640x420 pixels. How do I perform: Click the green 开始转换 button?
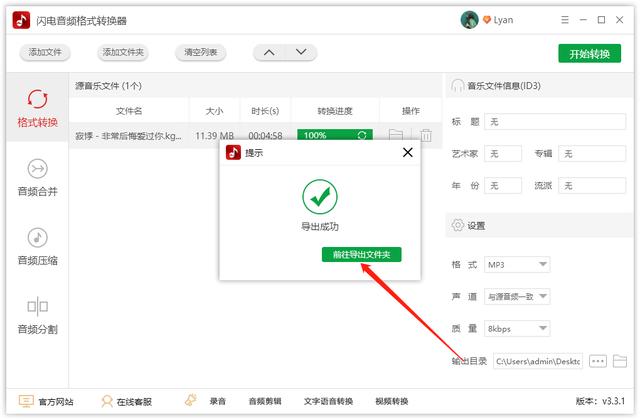[589, 53]
